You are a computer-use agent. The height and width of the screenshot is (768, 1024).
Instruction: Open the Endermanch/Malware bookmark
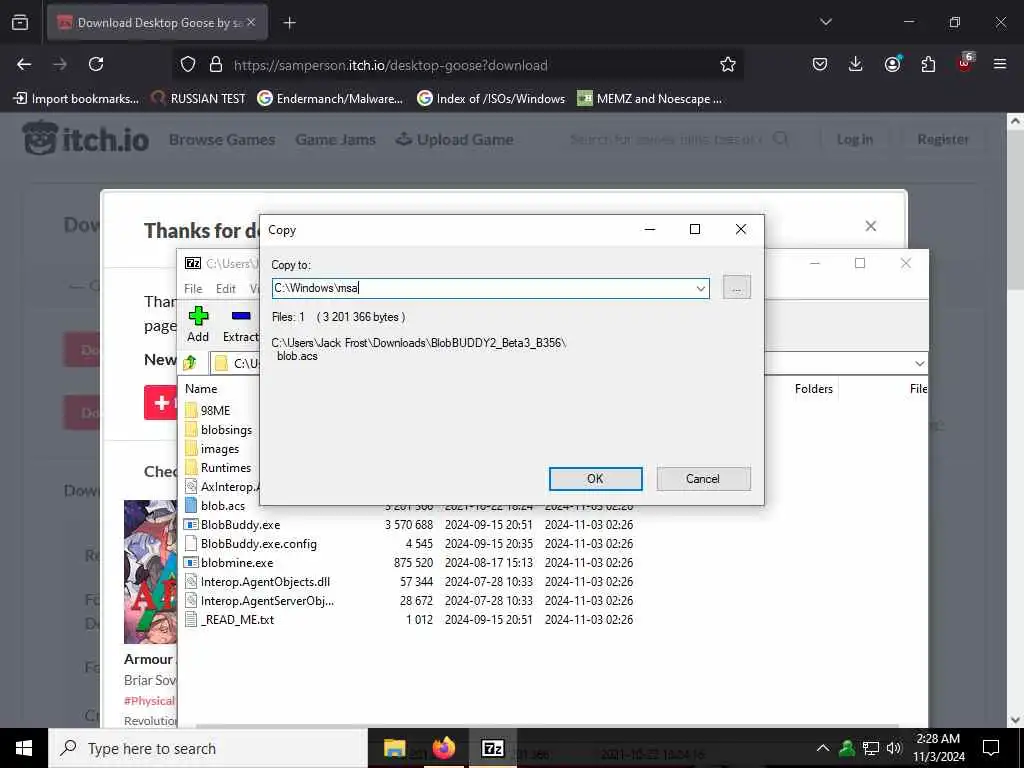[x=330, y=99]
